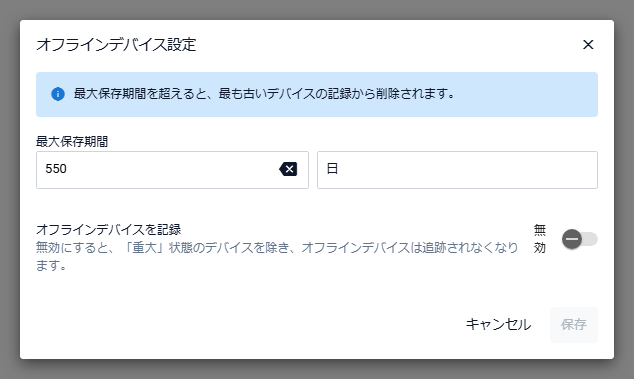This screenshot has height=379, width=634.
Task: Click the 日 text inside unit selector
Action: point(332,169)
